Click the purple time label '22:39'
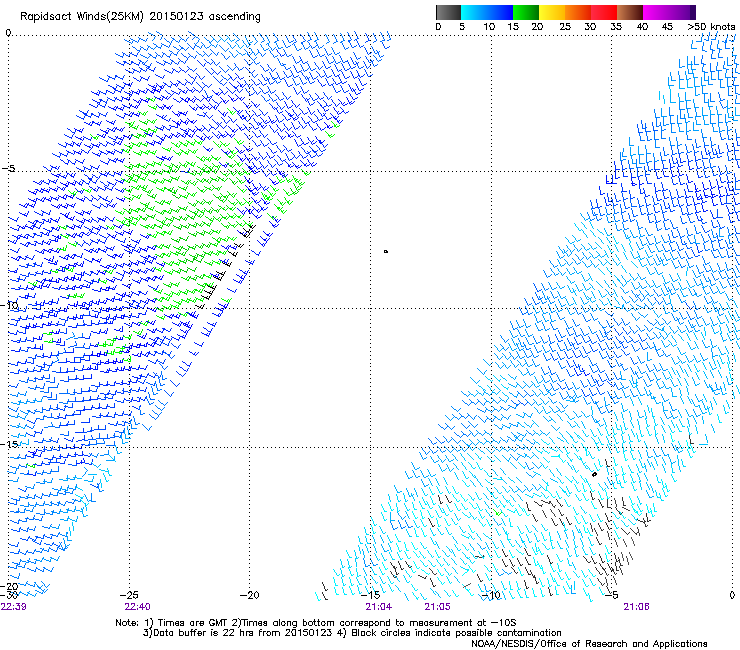This screenshot has height=650, width=740. coord(13,607)
